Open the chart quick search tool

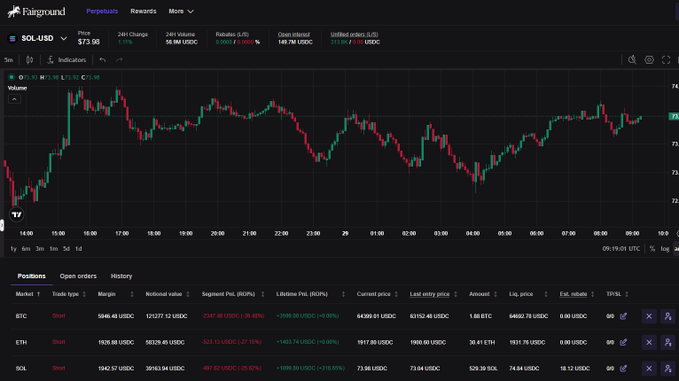(x=632, y=60)
